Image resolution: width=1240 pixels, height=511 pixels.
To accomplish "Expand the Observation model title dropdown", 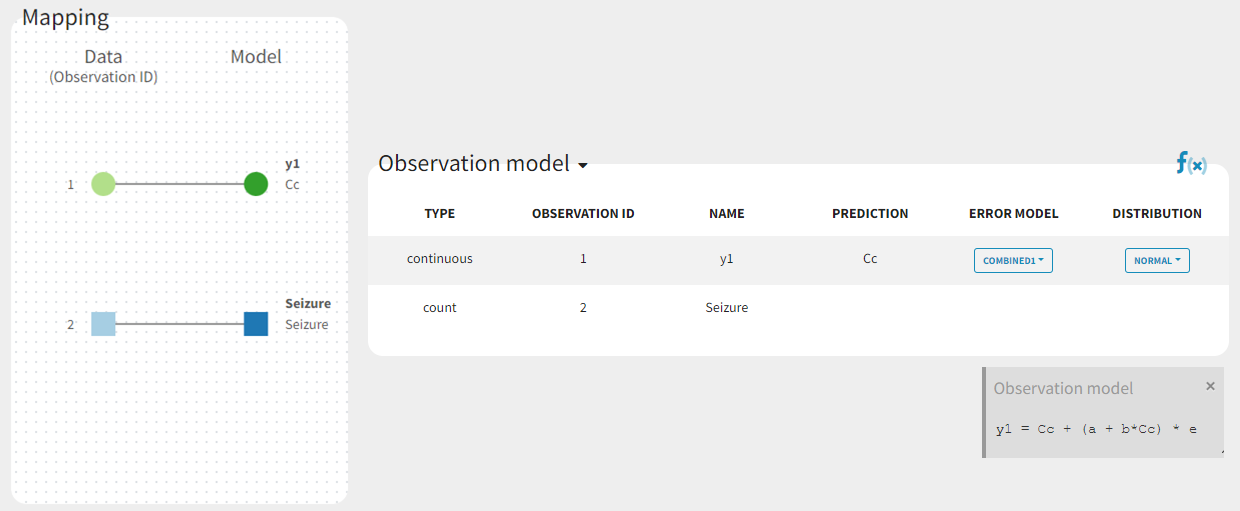I will coord(582,165).
